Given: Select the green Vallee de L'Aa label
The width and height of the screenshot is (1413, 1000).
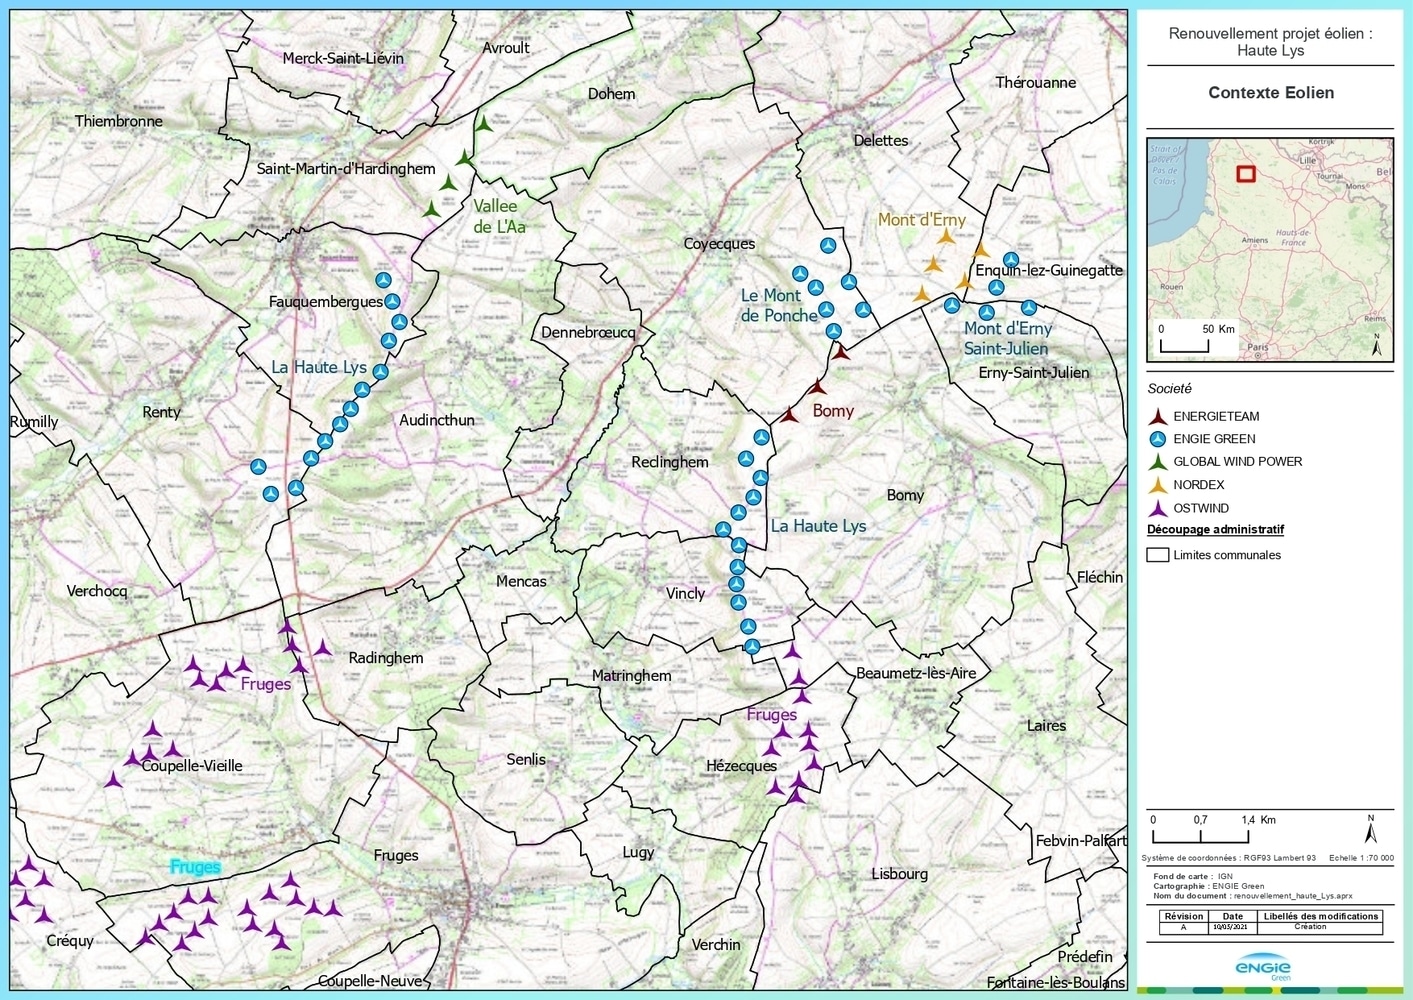Looking at the screenshot, I should [x=498, y=216].
